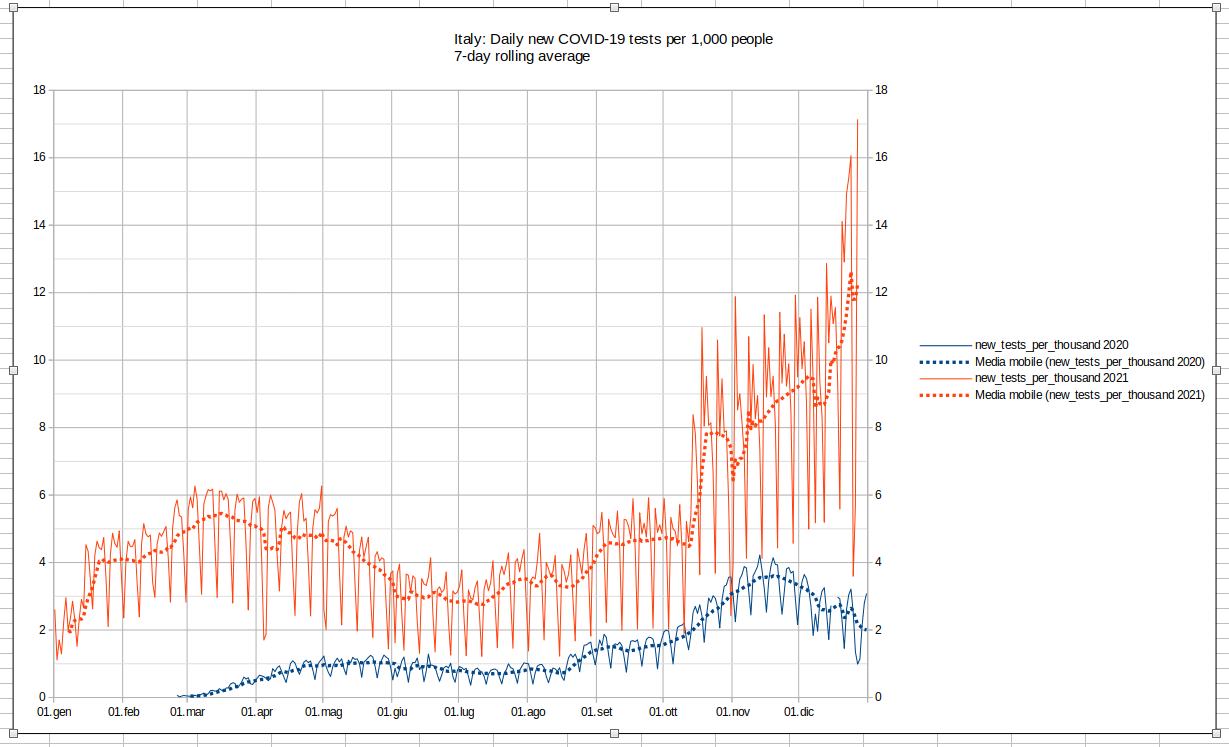
Task: Click the '10' label on right y-axis
Action: (881, 360)
